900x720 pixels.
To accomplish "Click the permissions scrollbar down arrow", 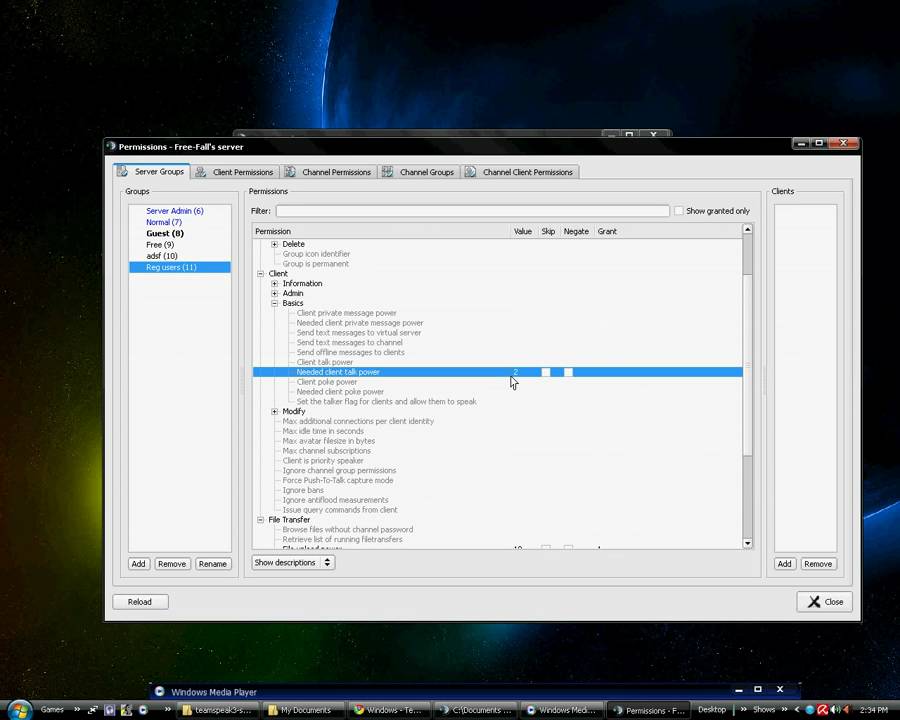I will click(x=747, y=543).
